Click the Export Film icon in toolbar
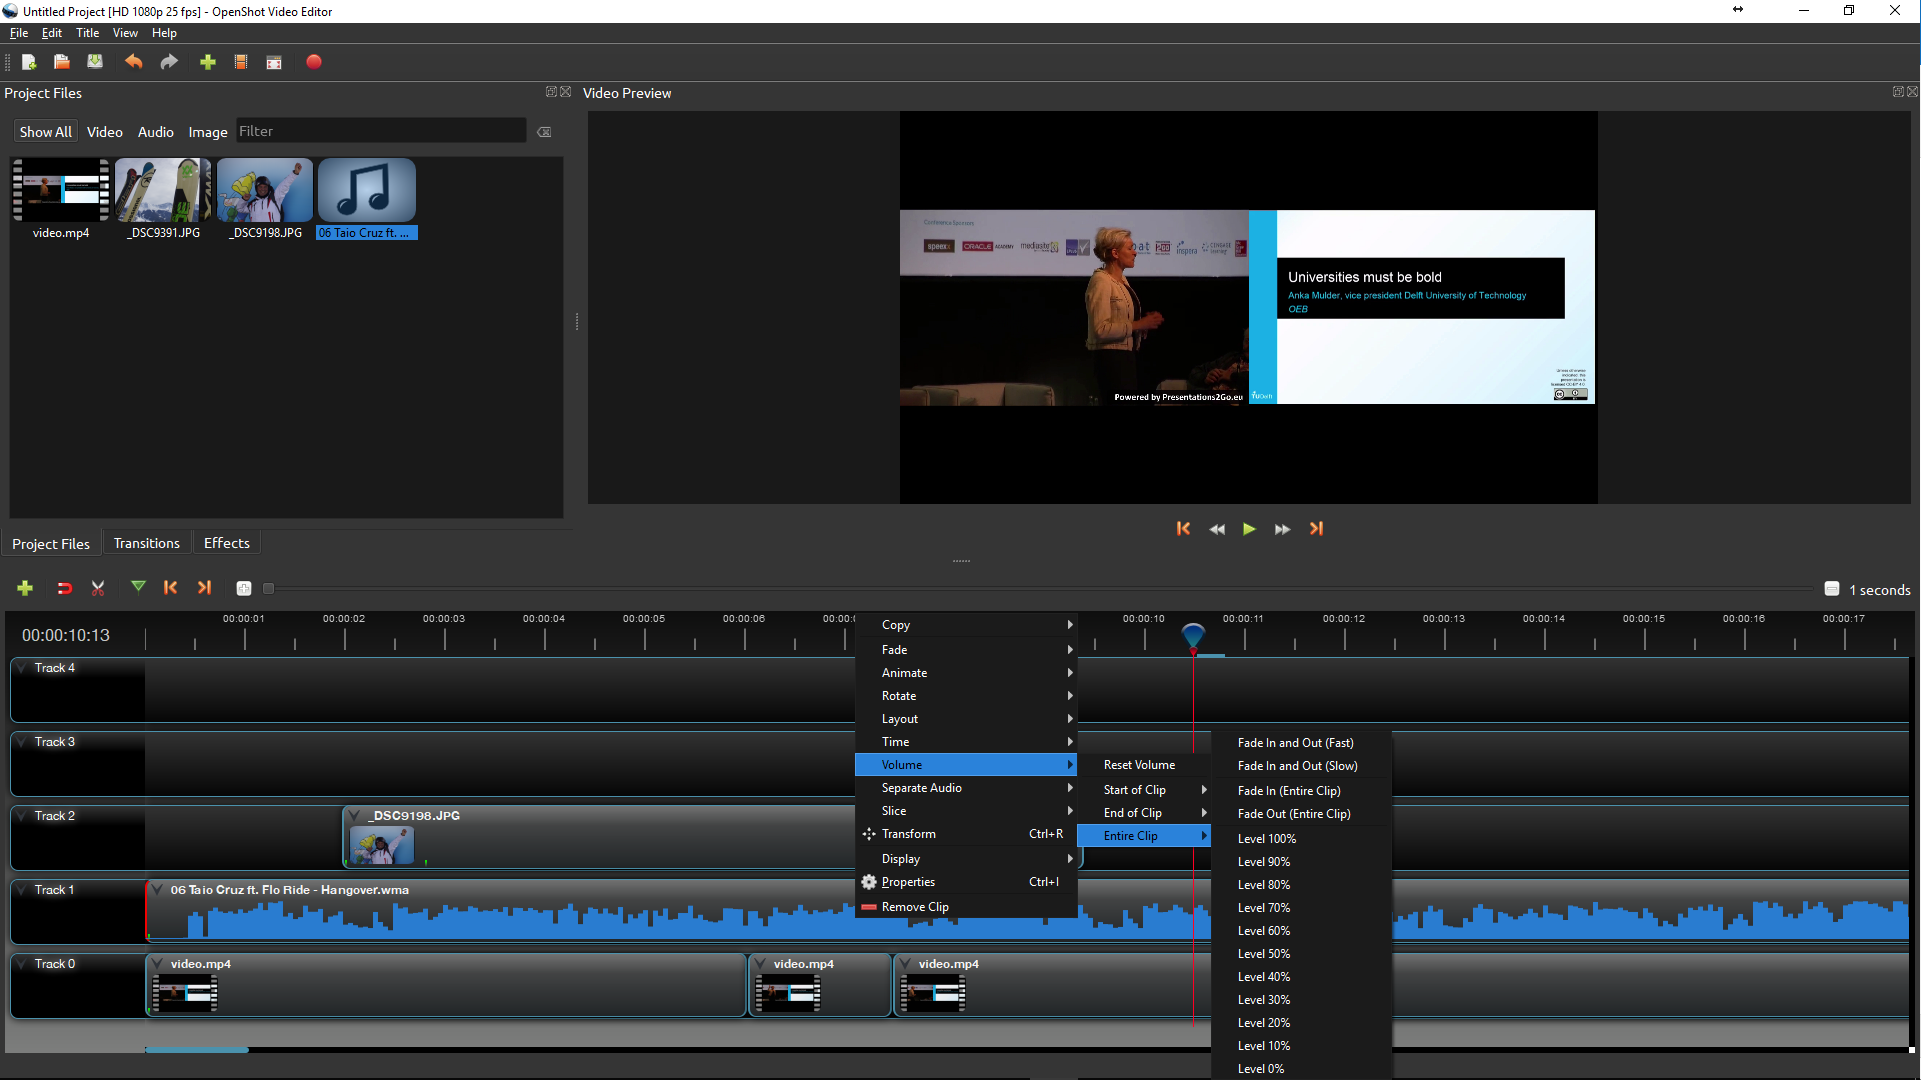 [313, 62]
